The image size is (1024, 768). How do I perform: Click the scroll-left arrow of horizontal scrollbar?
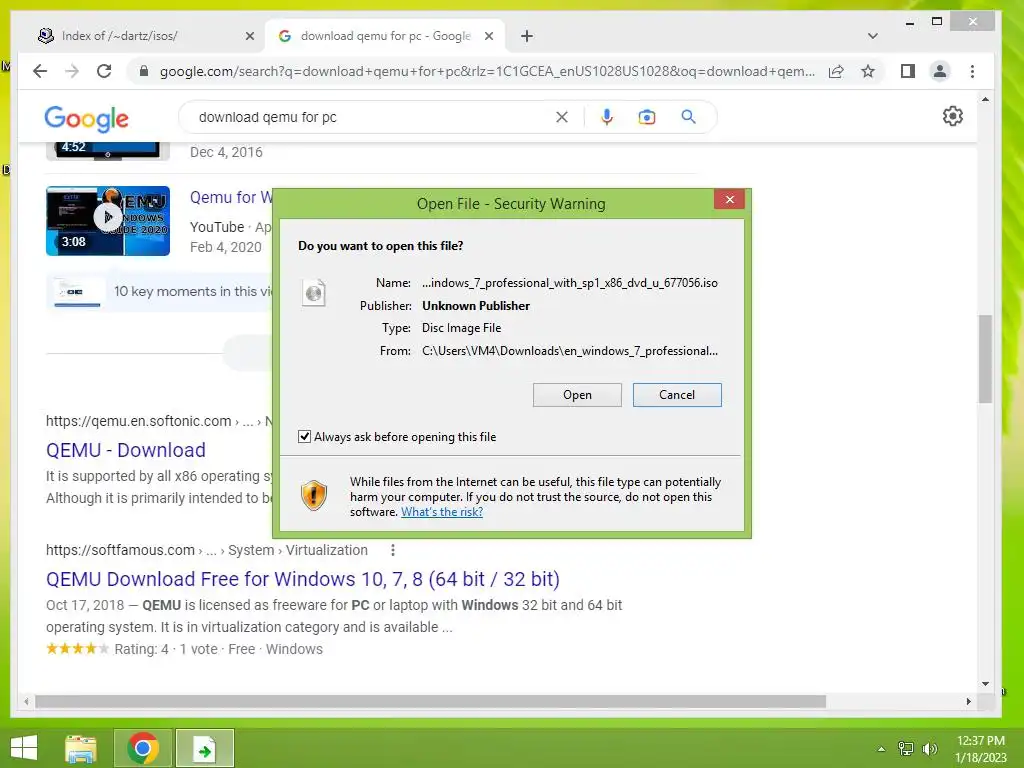pos(26,701)
